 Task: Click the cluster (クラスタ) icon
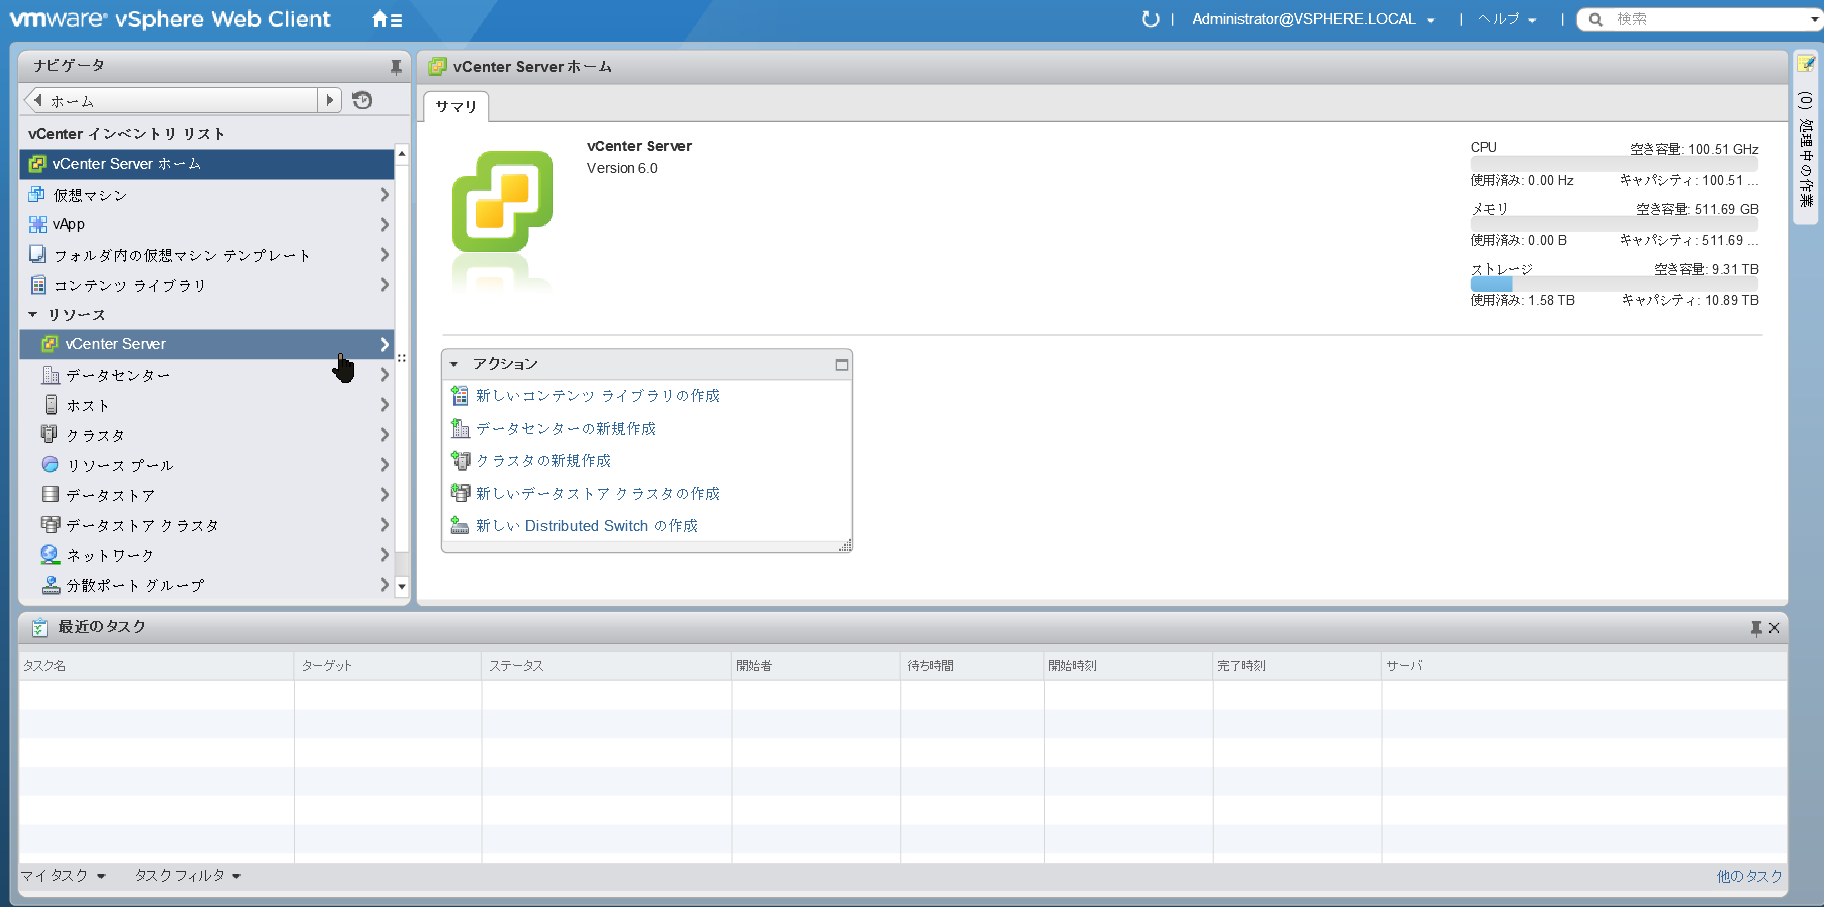[49, 434]
